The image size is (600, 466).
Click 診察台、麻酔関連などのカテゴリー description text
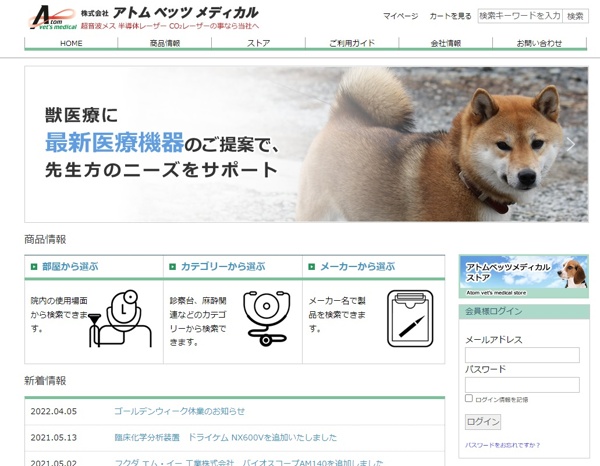click(x=198, y=321)
